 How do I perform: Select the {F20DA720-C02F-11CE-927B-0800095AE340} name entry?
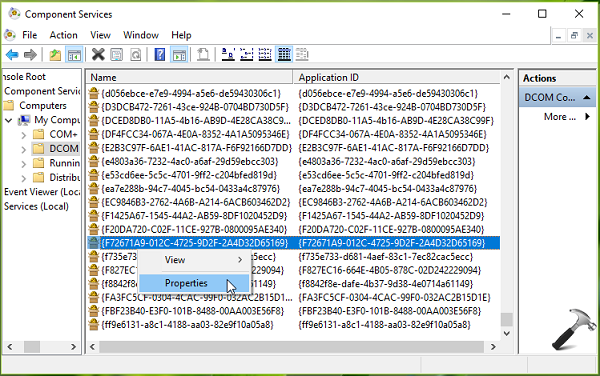pyautogui.click(x=194, y=230)
